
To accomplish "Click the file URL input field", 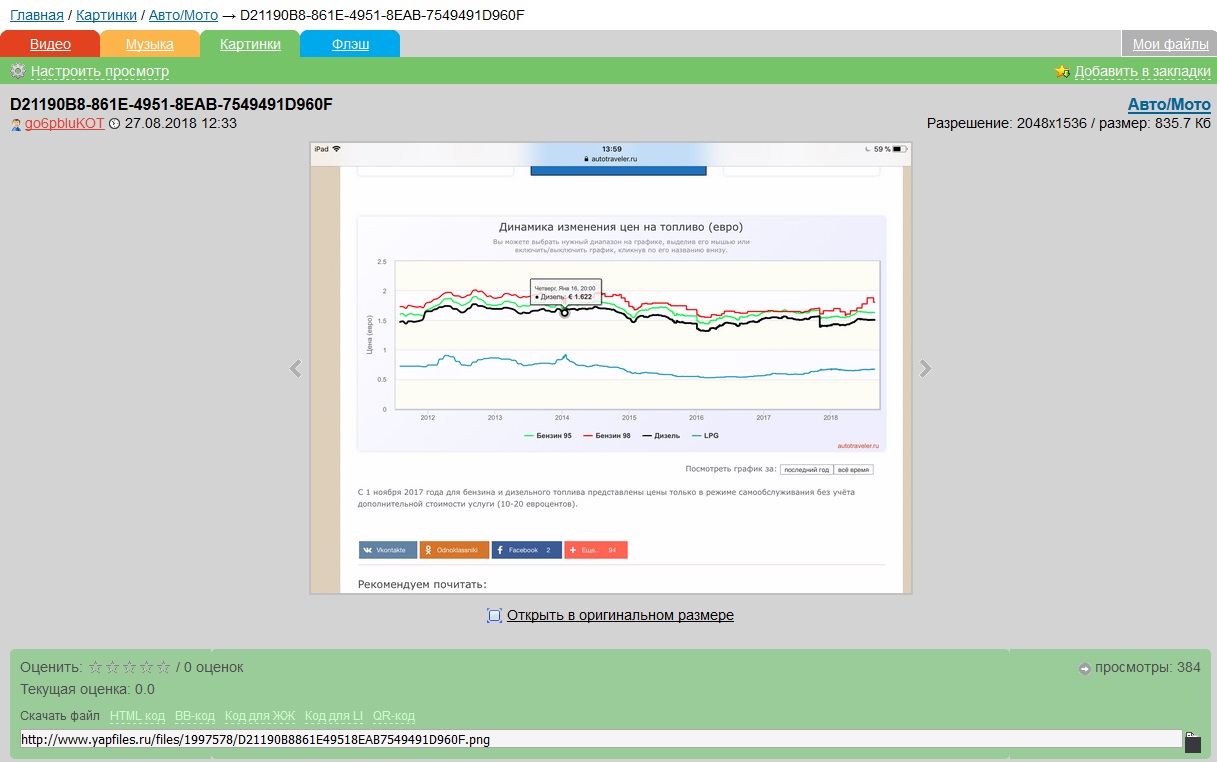I will (601, 739).
